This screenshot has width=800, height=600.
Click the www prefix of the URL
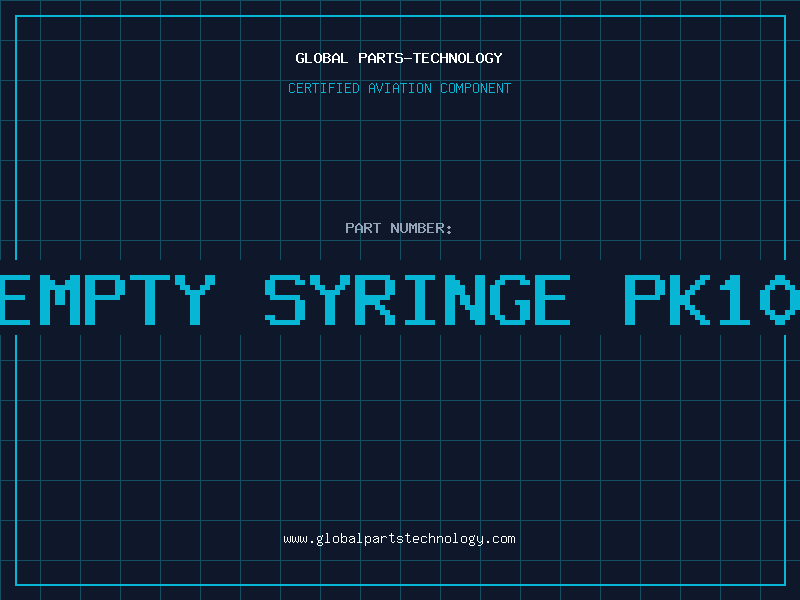(296, 539)
